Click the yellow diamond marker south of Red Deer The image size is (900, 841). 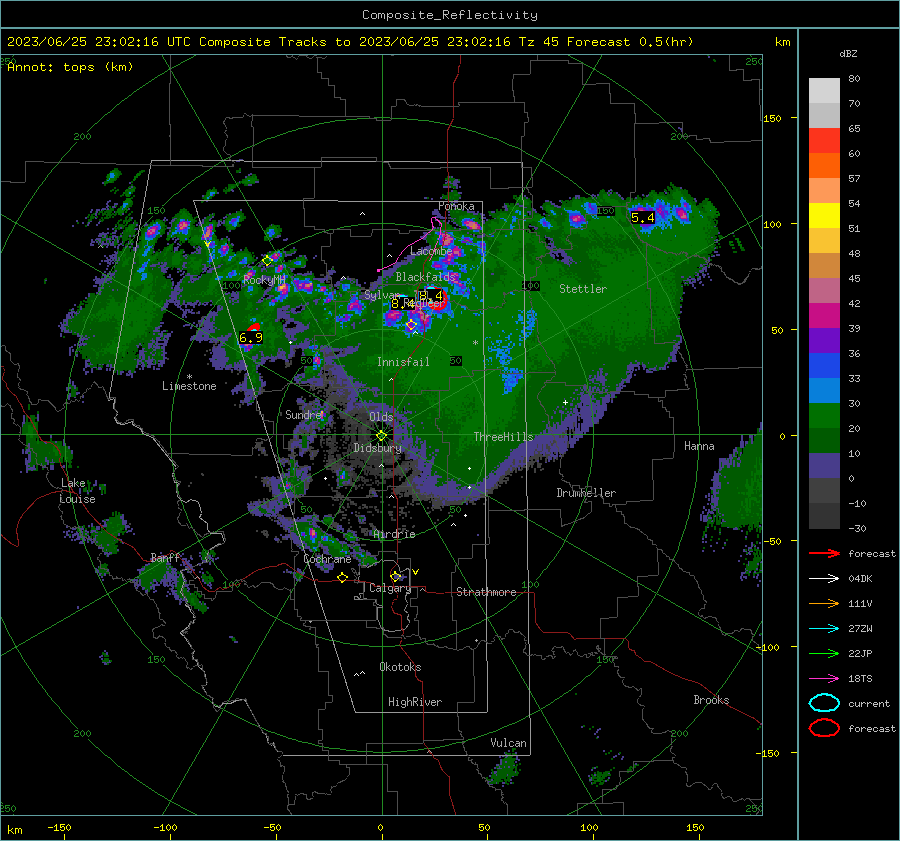tap(412, 325)
